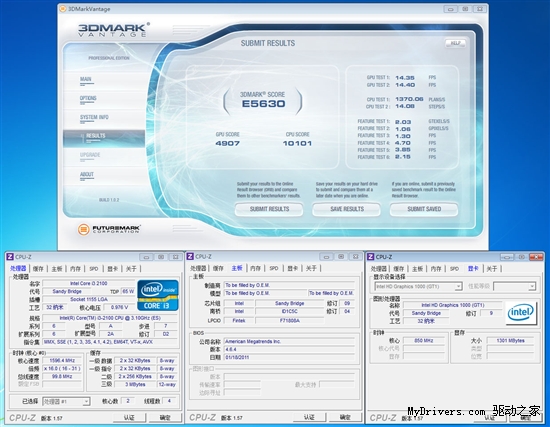
Task: Open the OPTIONS section in 3DMark sidebar
Action: pyautogui.click(x=88, y=98)
